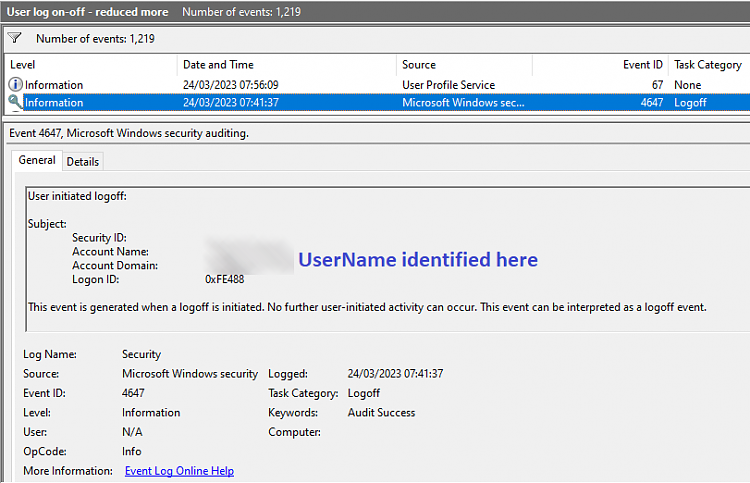The height and width of the screenshot is (483, 750).
Task: Click the Account Name label
Action: (x=110, y=252)
